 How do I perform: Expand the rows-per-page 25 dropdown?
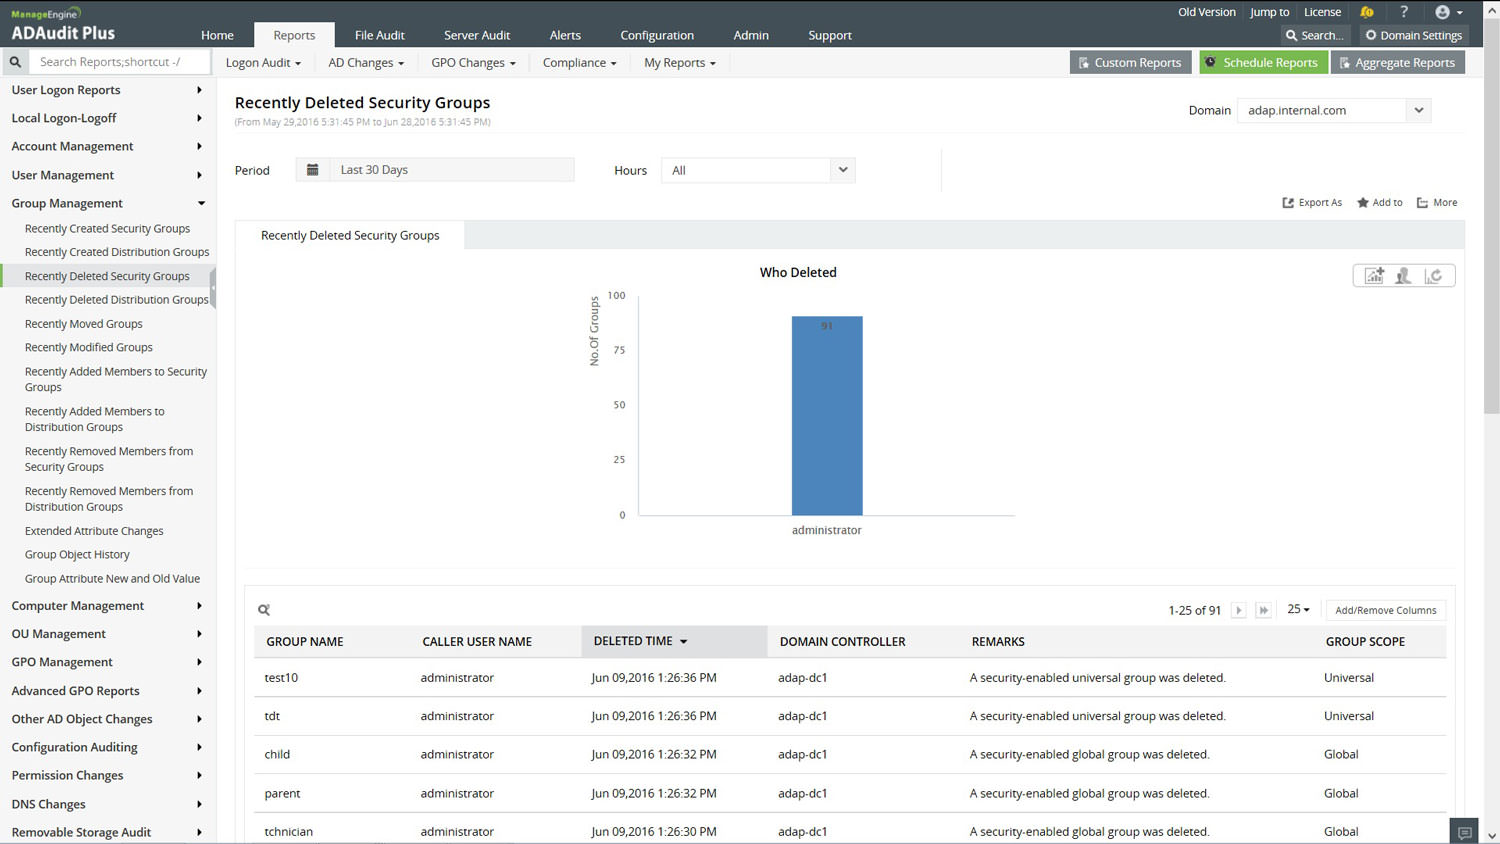(x=1298, y=609)
